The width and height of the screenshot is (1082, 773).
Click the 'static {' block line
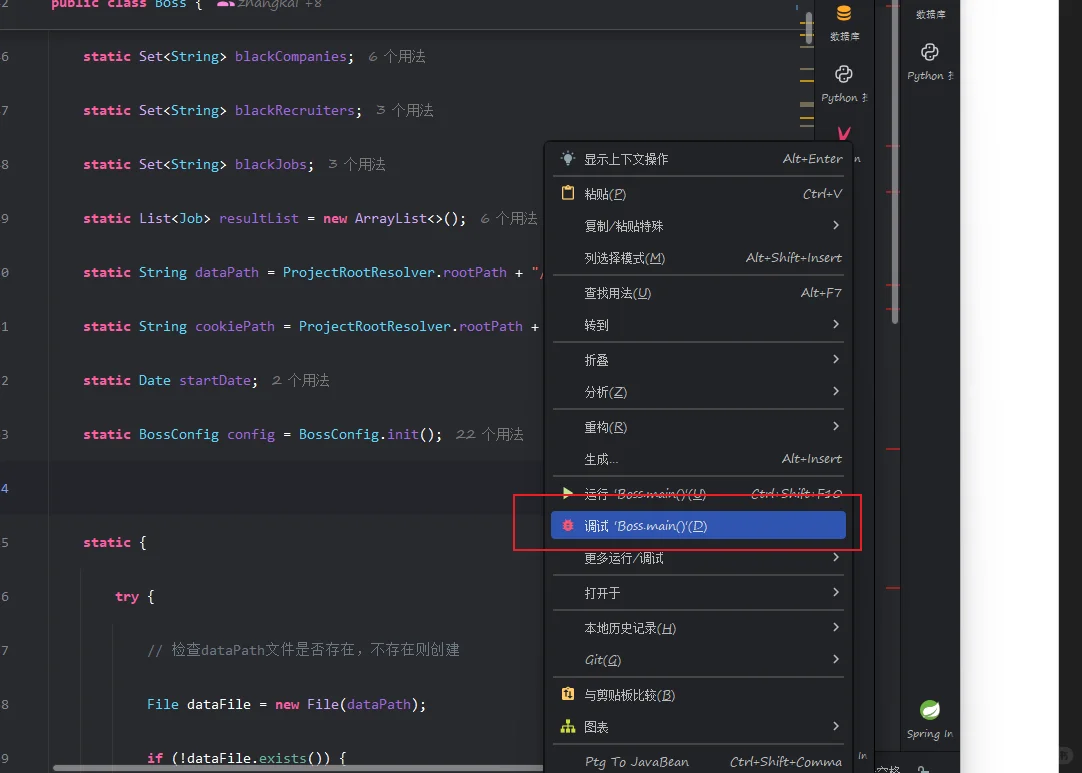[115, 542]
